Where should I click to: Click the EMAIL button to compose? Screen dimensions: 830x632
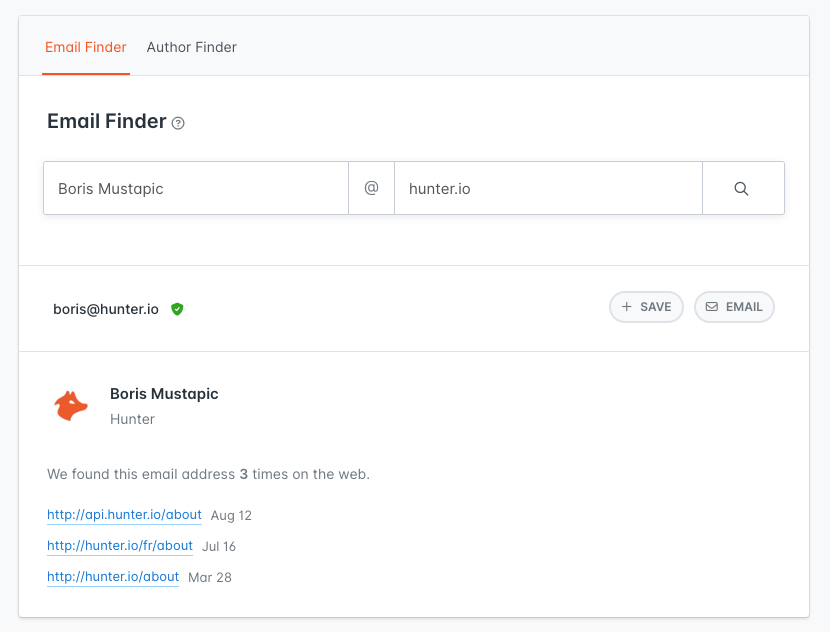point(734,307)
